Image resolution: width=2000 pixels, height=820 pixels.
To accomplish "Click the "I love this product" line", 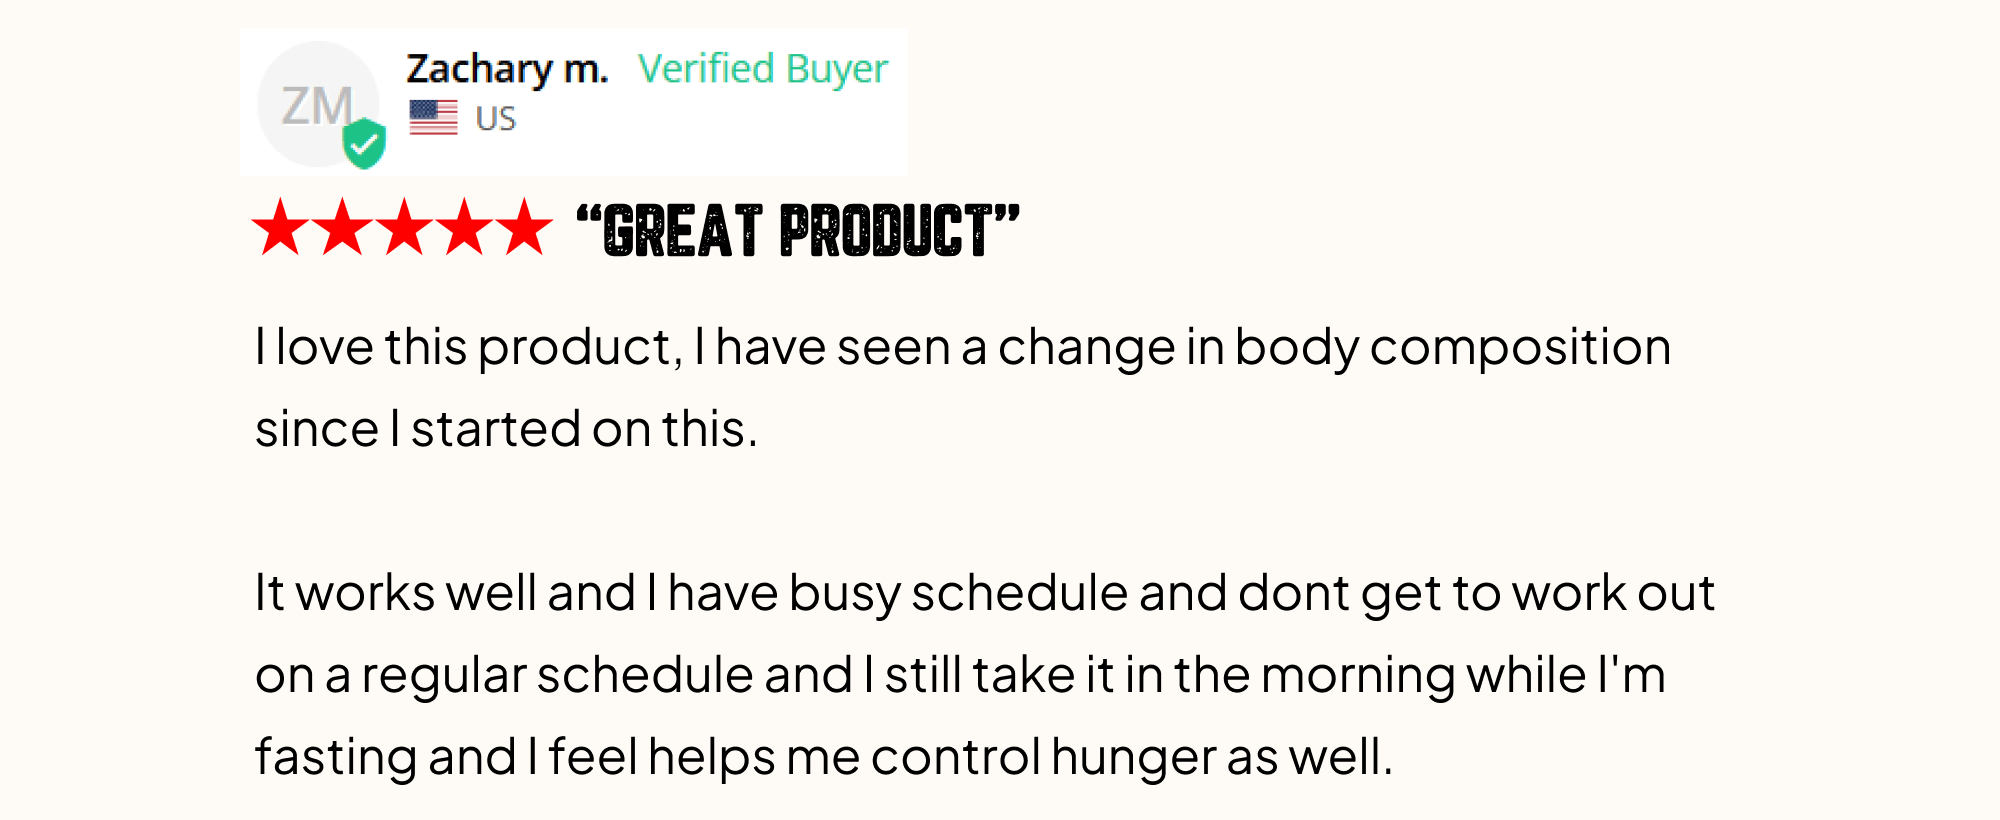I will (x=963, y=348).
